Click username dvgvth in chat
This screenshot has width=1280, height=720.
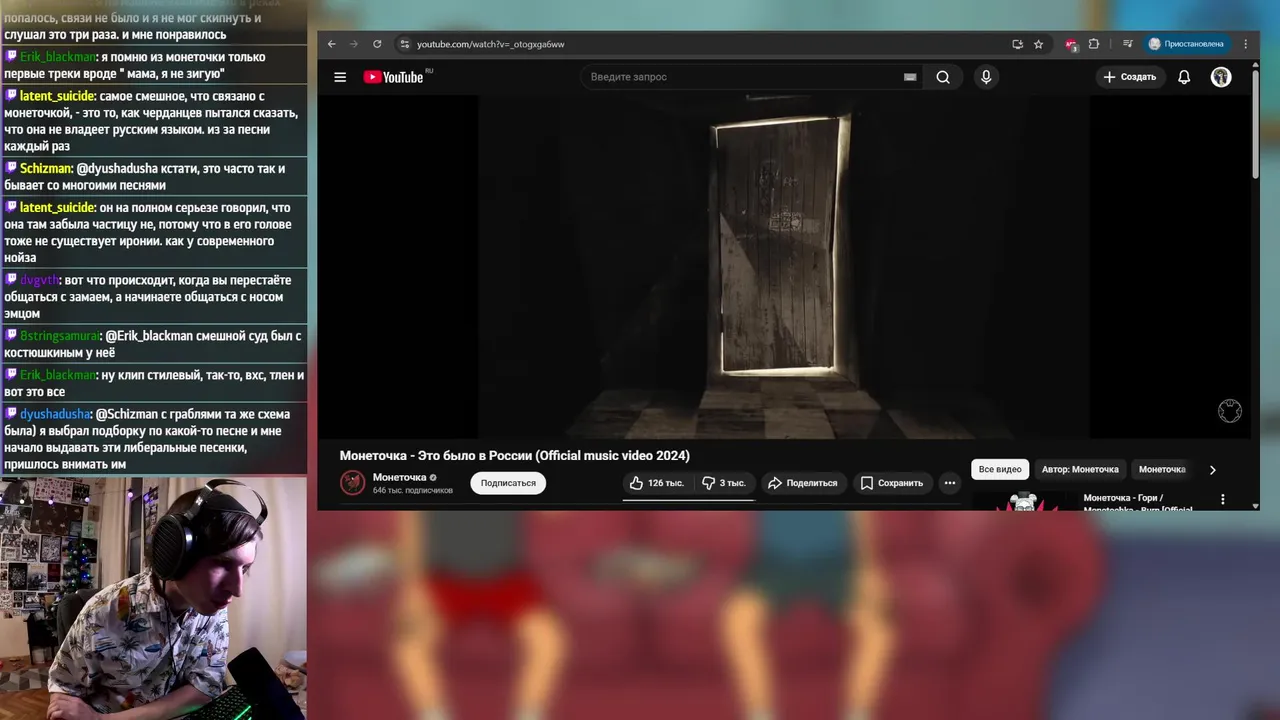(40, 280)
